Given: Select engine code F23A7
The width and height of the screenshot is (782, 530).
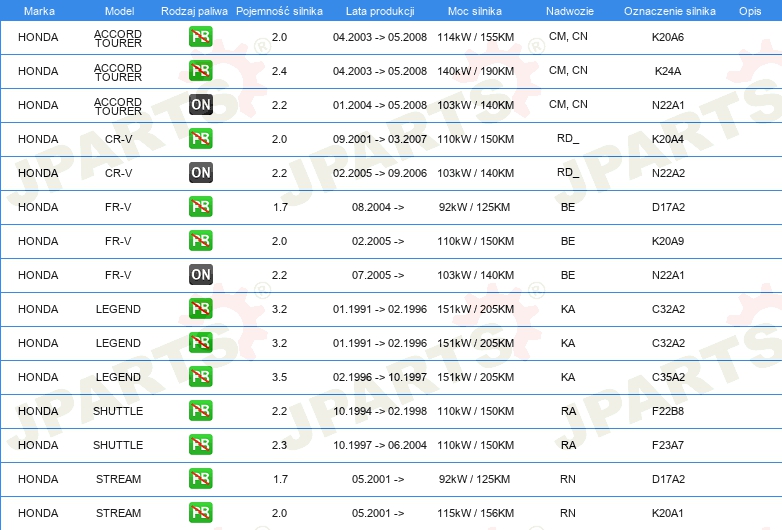Looking at the screenshot, I should pyautogui.click(x=668, y=445).
